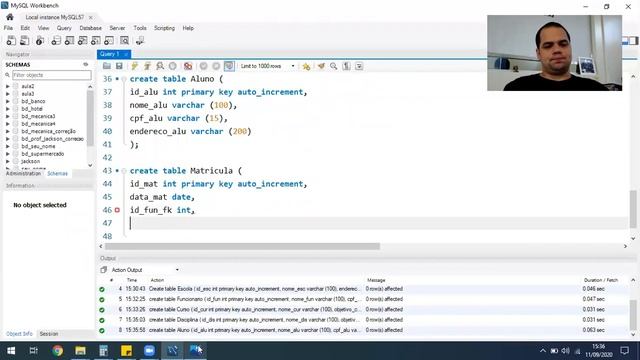
Task: Execute statement under cursor
Action: tap(147, 66)
